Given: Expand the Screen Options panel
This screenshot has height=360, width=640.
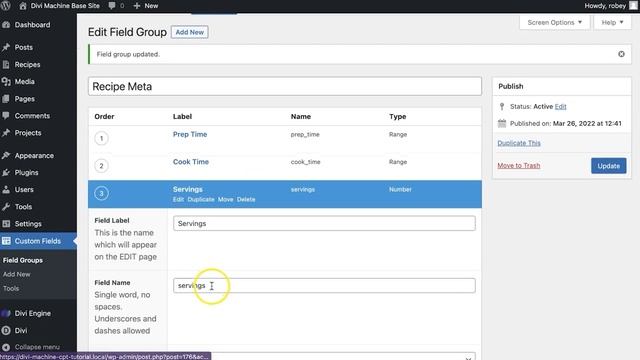Looking at the screenshot, I should tap(554, 22).
